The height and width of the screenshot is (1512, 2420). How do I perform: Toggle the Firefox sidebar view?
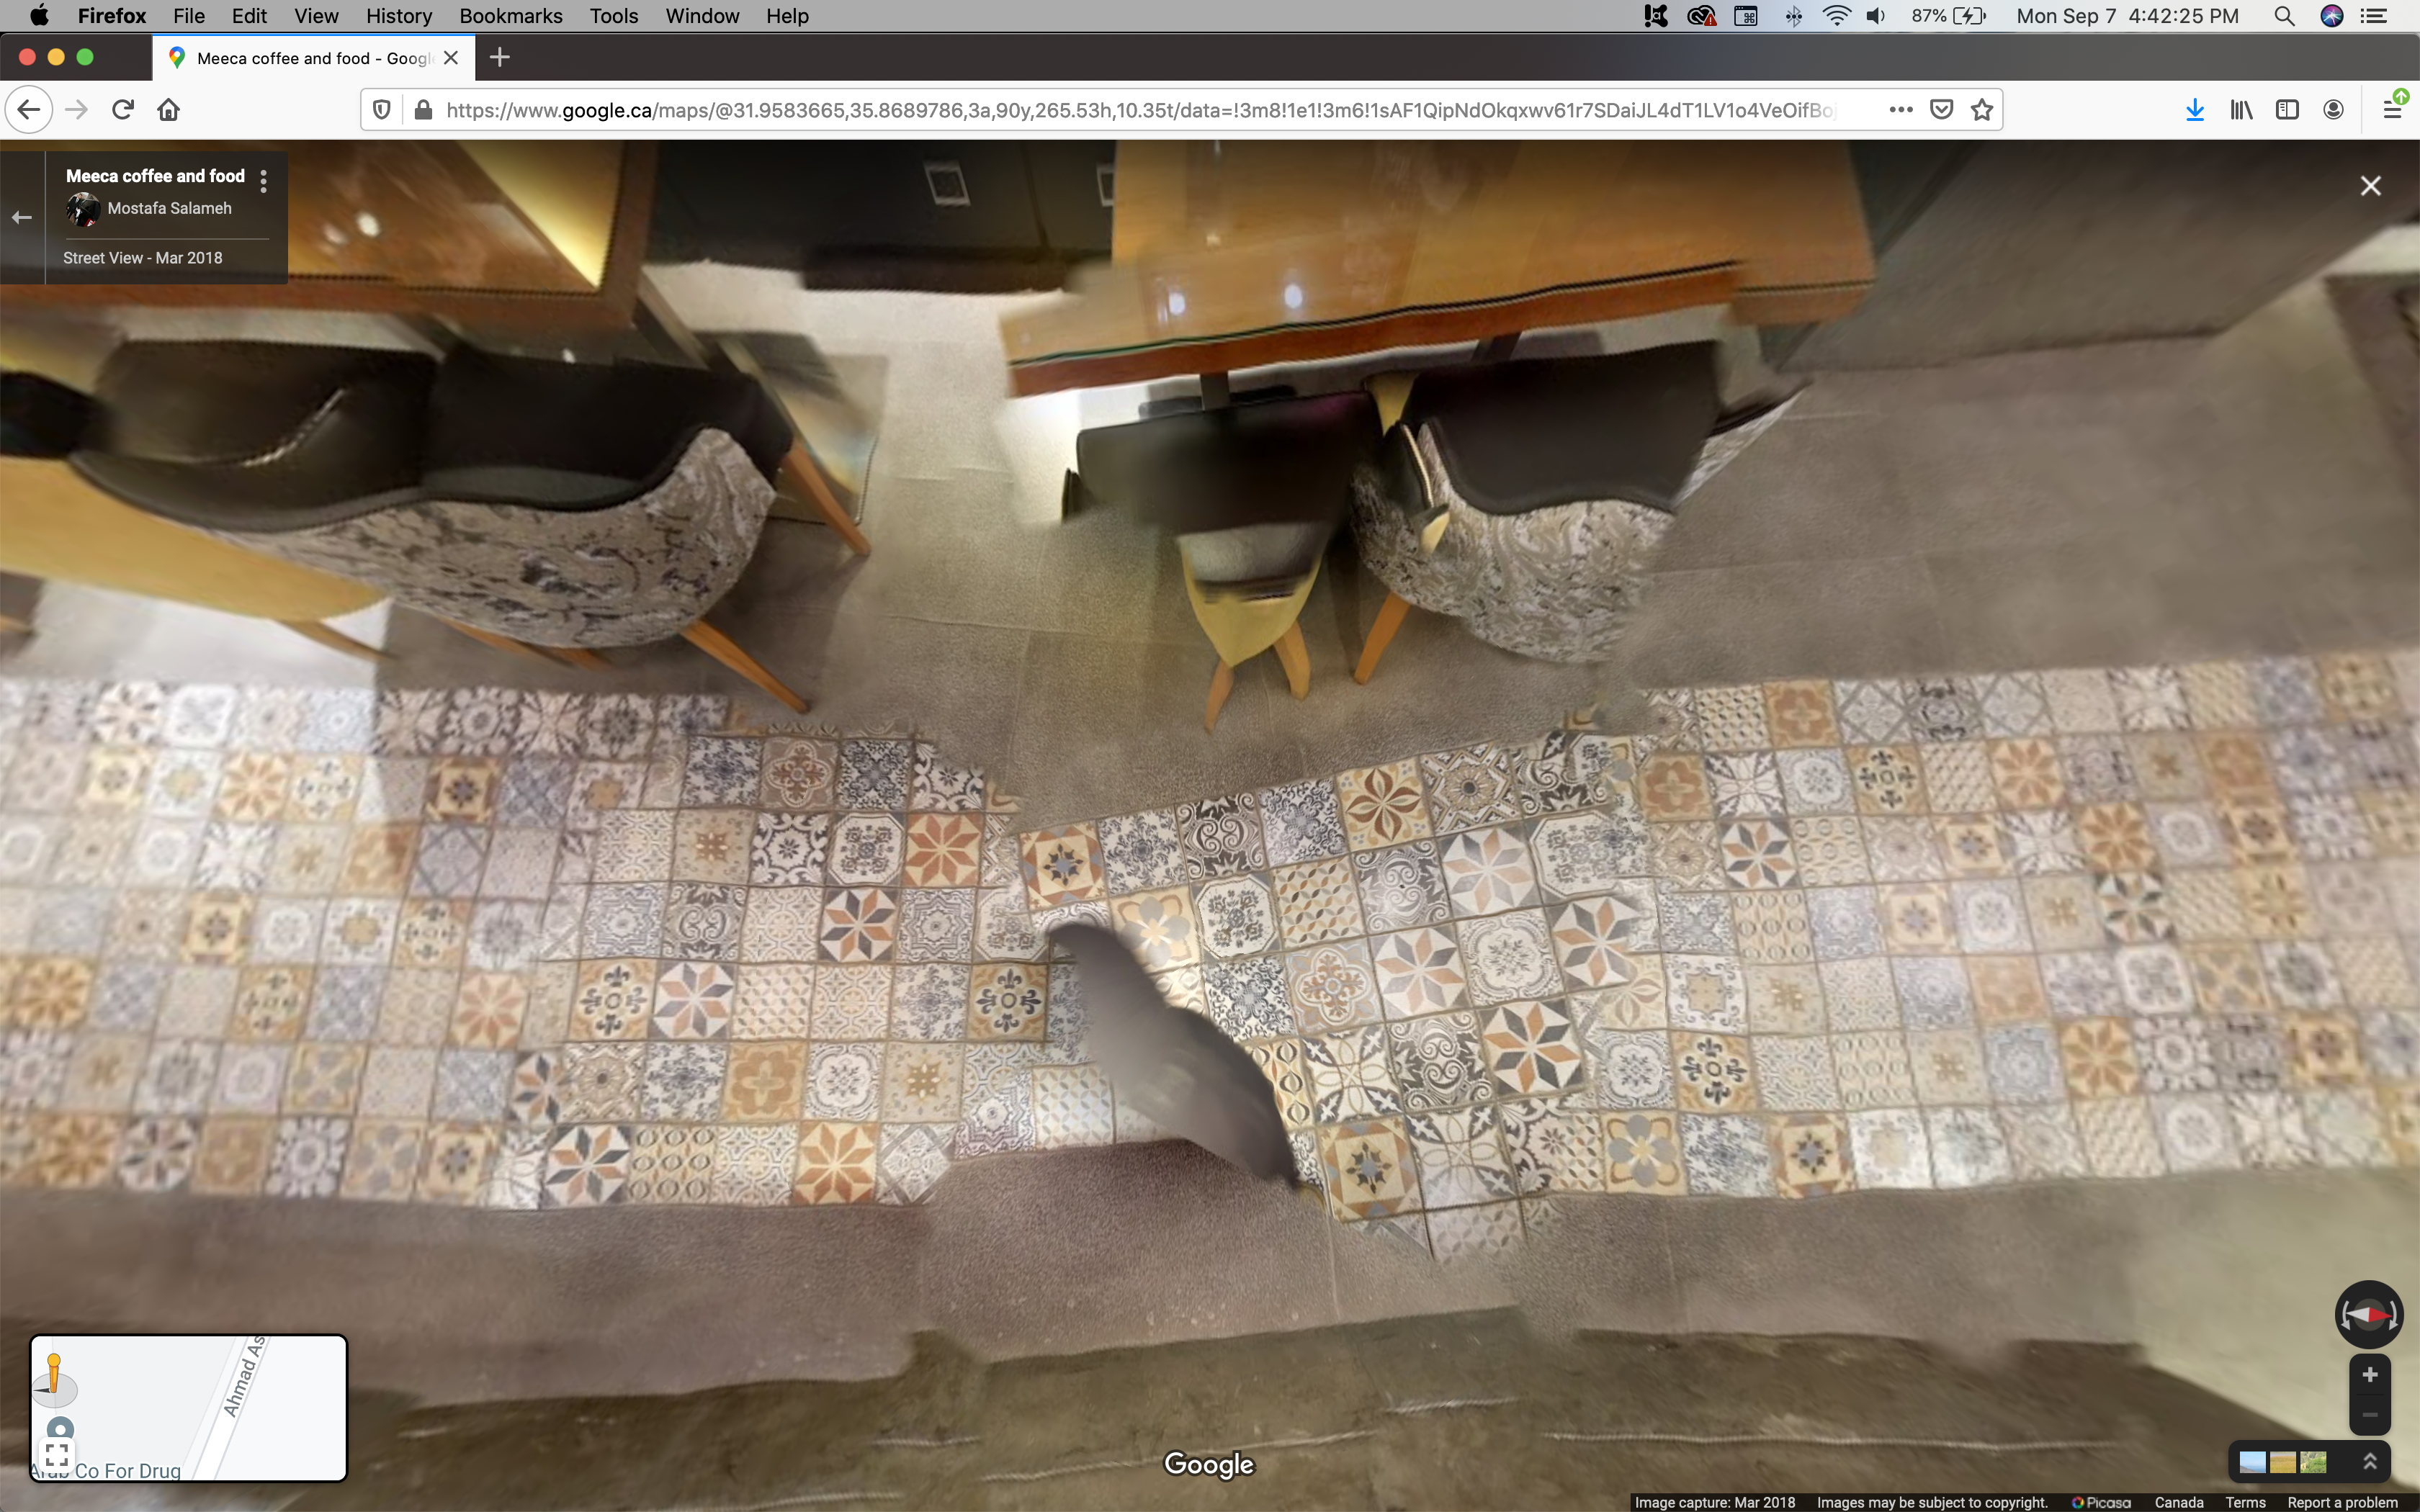[x=2287, y=110]
